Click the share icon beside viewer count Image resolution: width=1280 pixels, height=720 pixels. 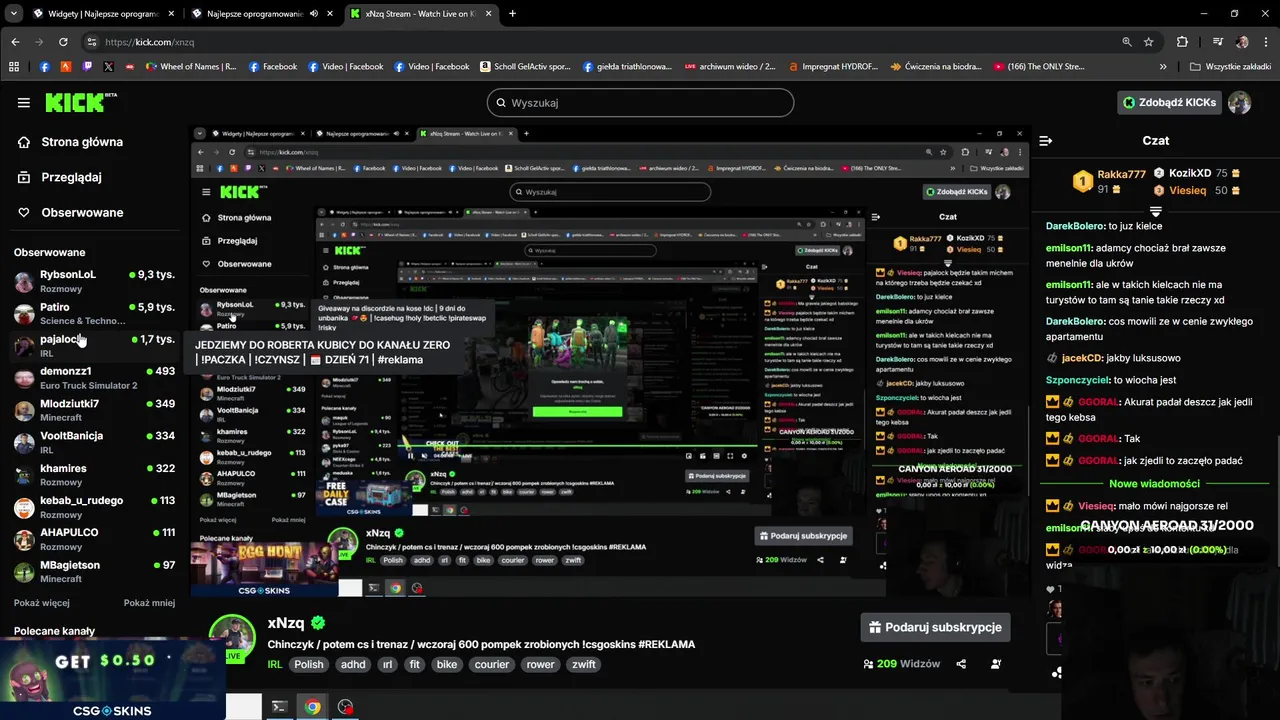pos(961,664)
